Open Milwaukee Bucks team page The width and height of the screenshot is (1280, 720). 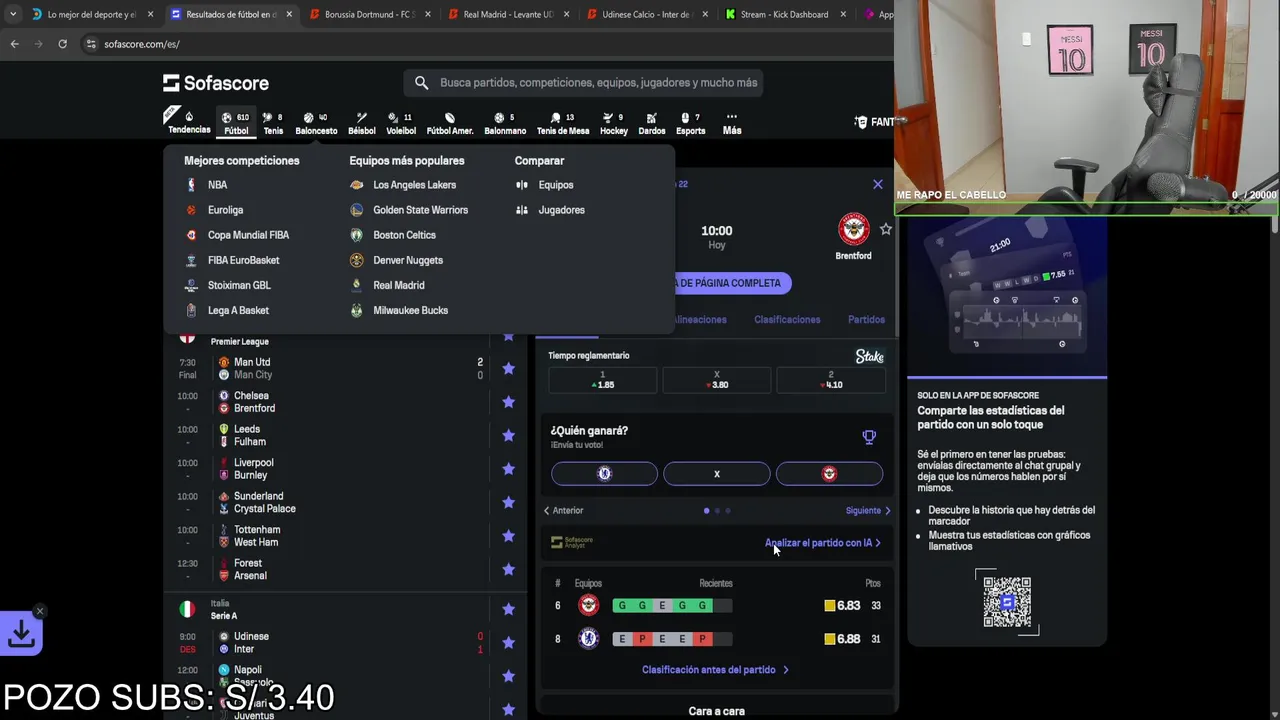[x=410, y=310]
